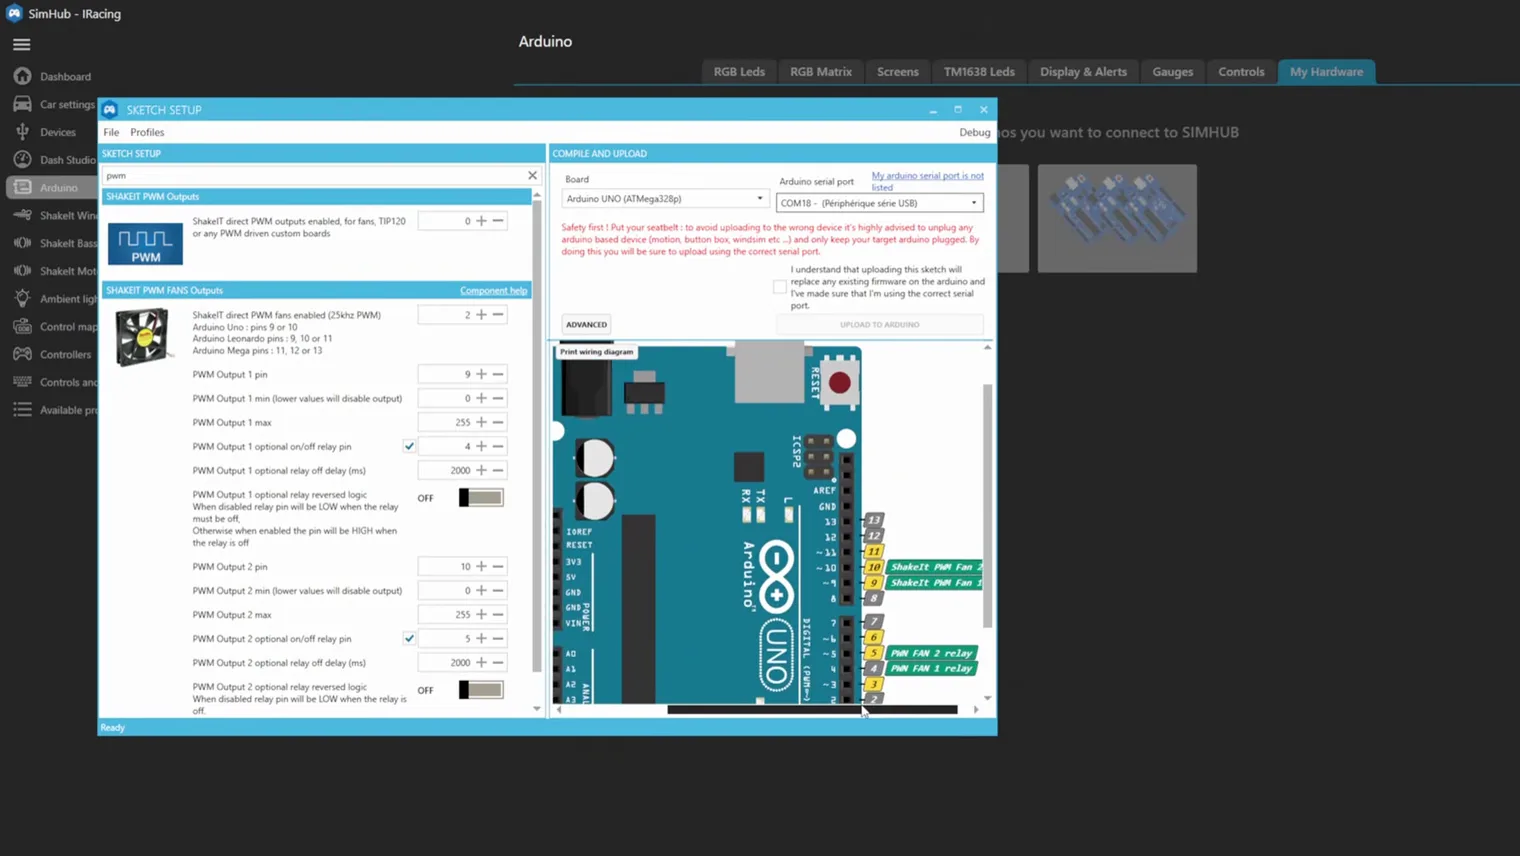Click the ADVANCED button
This screenshot has height=856, width=1520.
(586, 324)
